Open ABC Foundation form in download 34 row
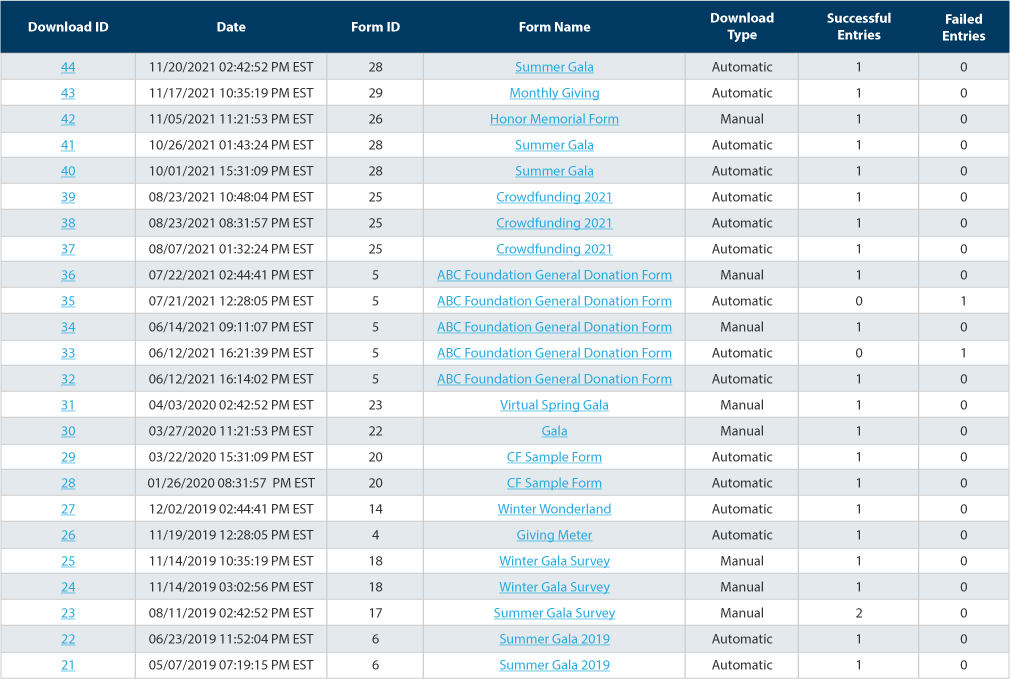This screenshot has height=679, width=1010. click(554, 327)
